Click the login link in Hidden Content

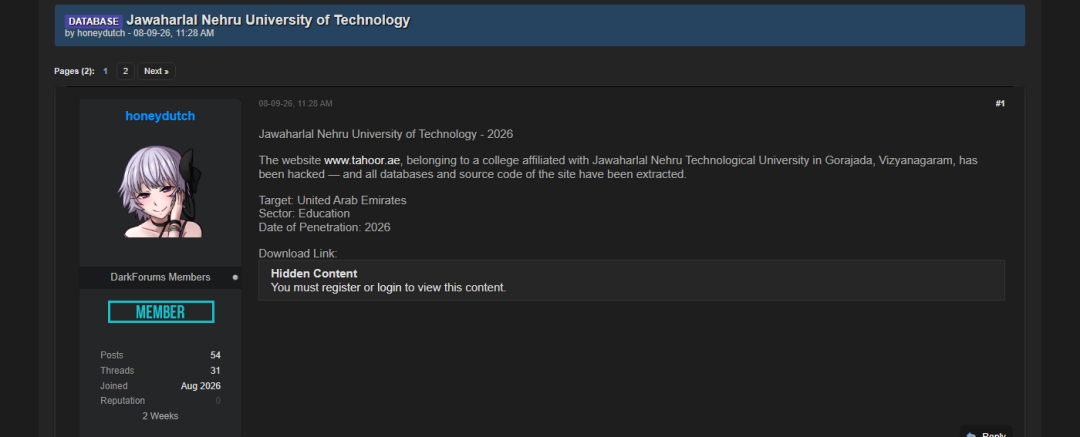pos(389,287)
